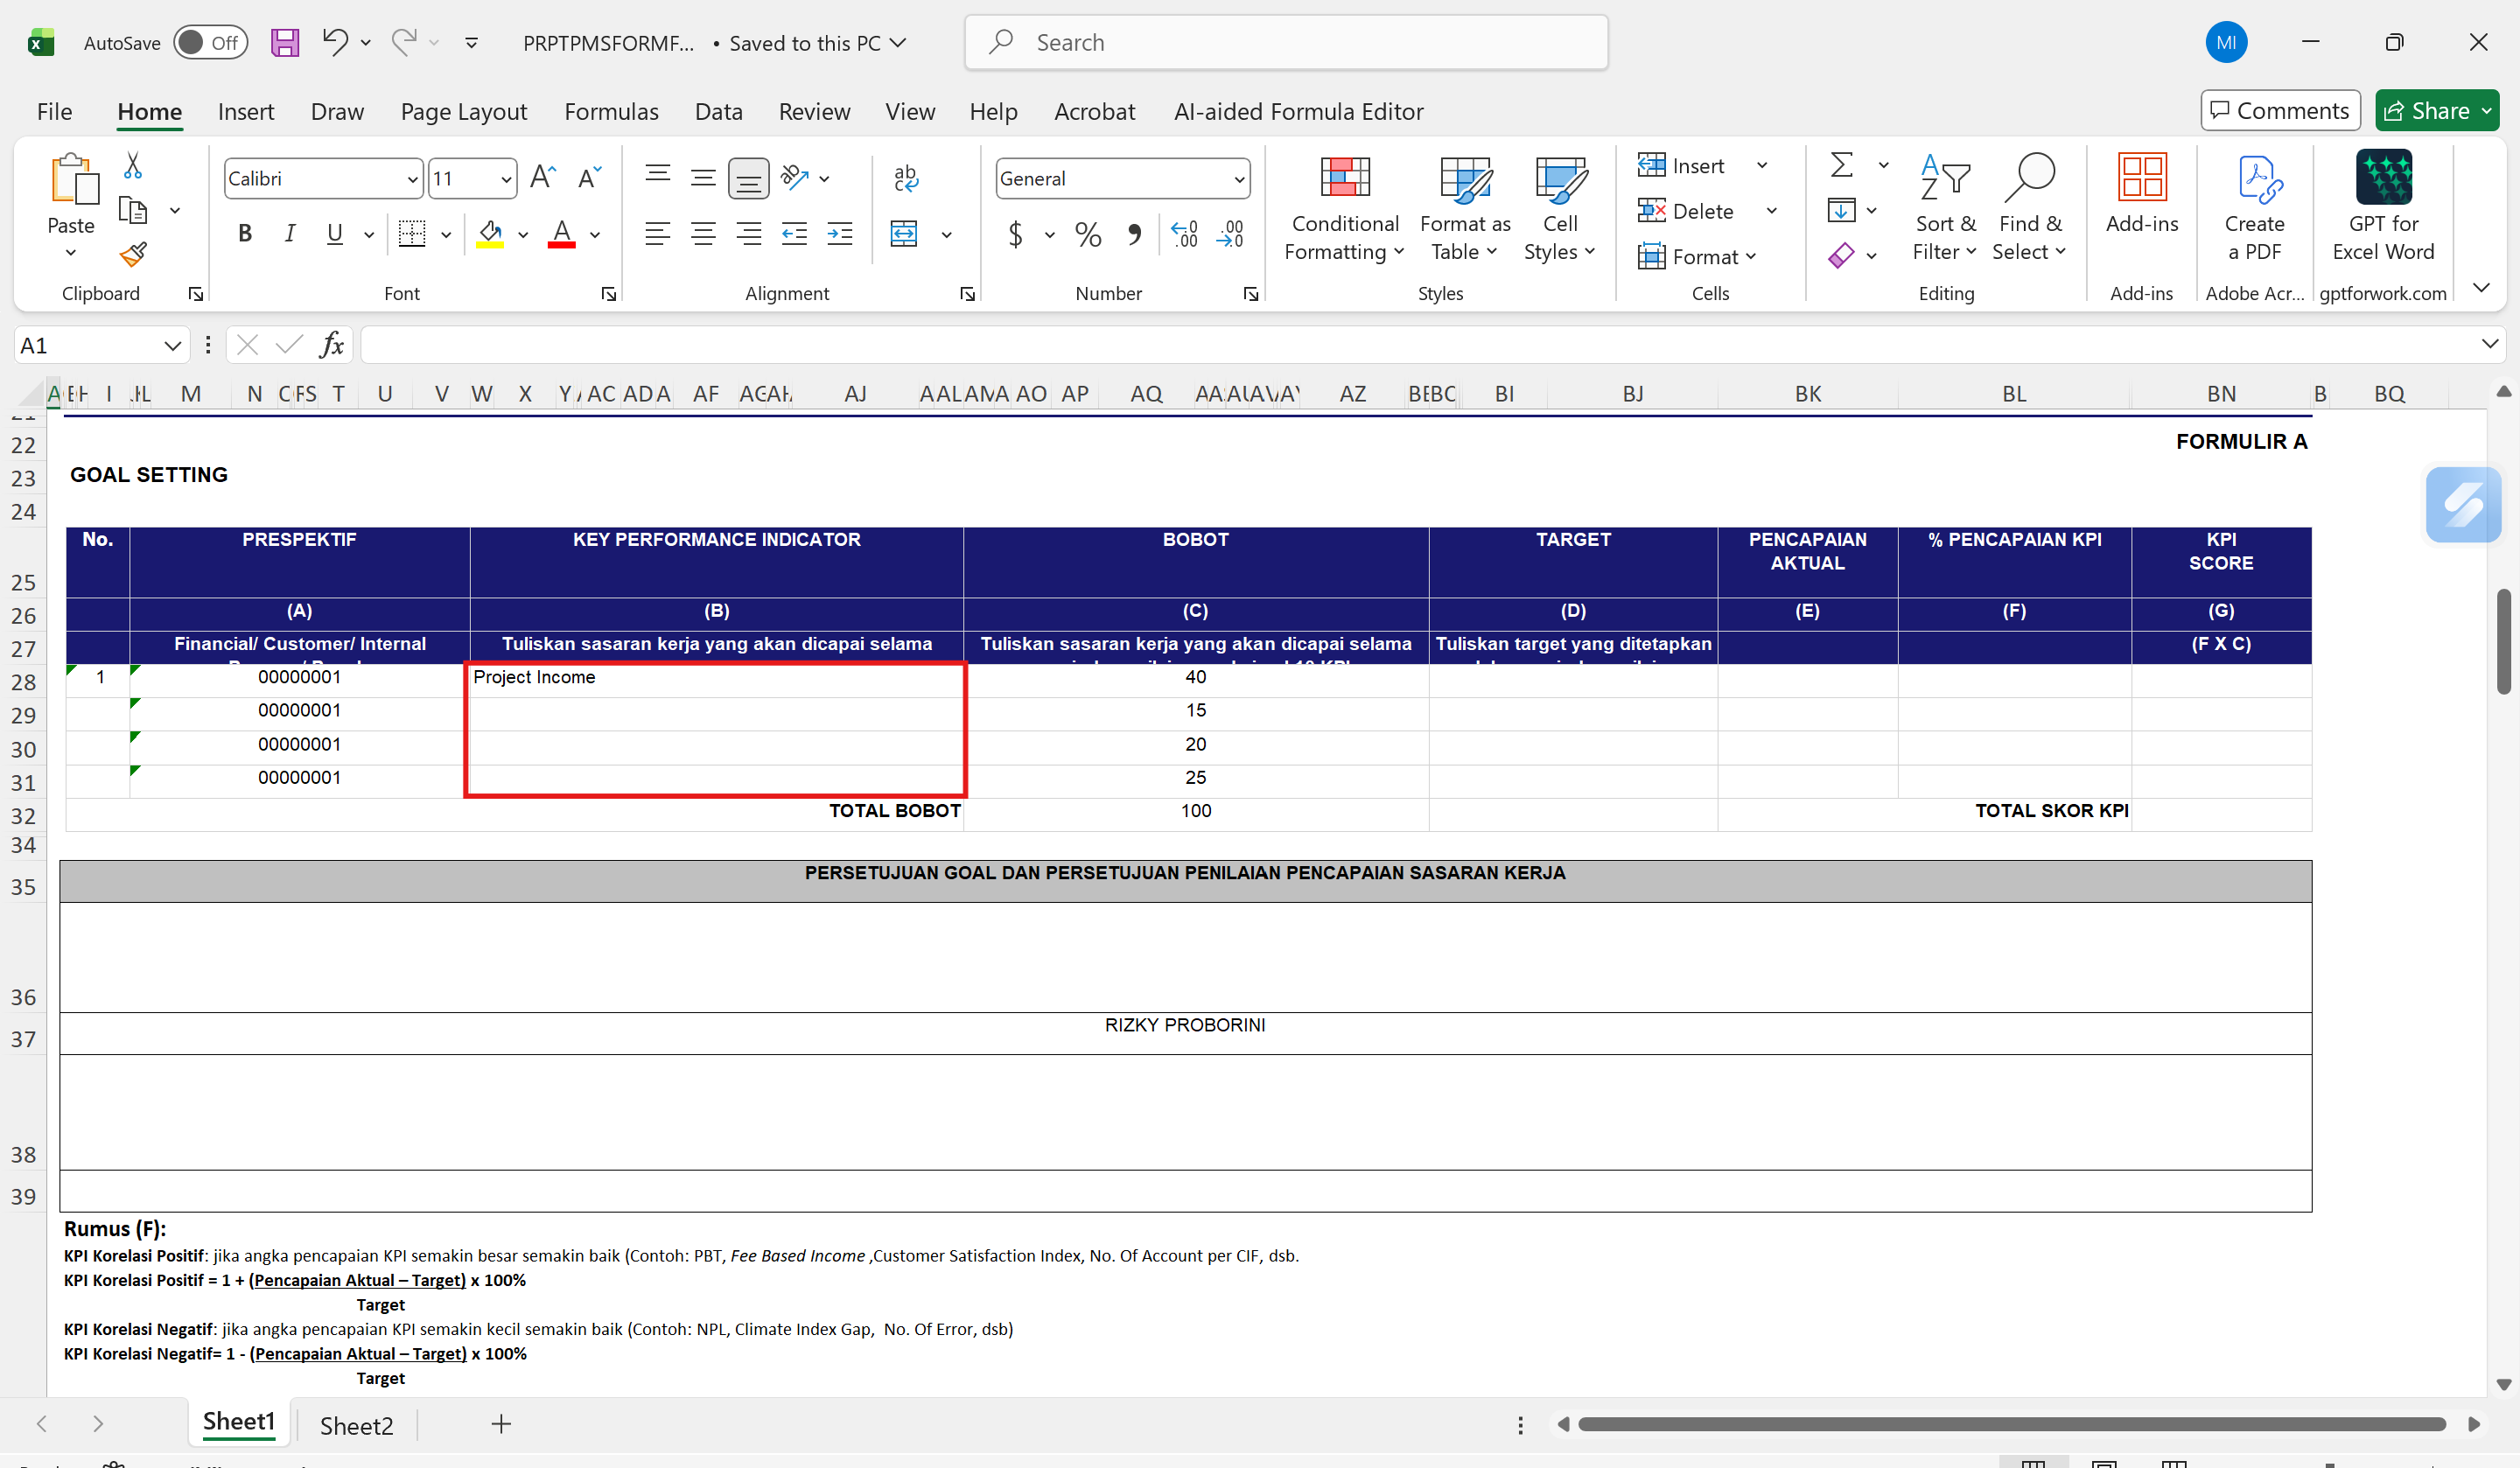Click the Merge & Center icon
2520x1468 pixels.
904,234
